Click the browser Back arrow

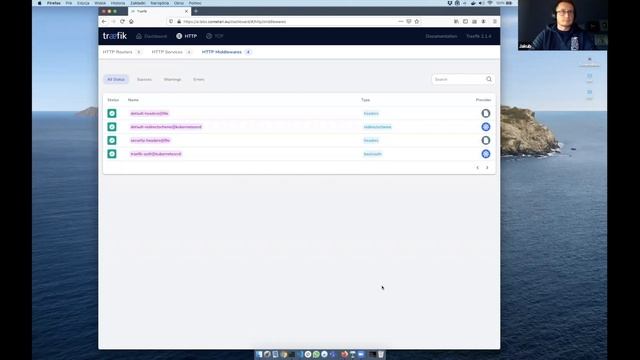(104, 21)
